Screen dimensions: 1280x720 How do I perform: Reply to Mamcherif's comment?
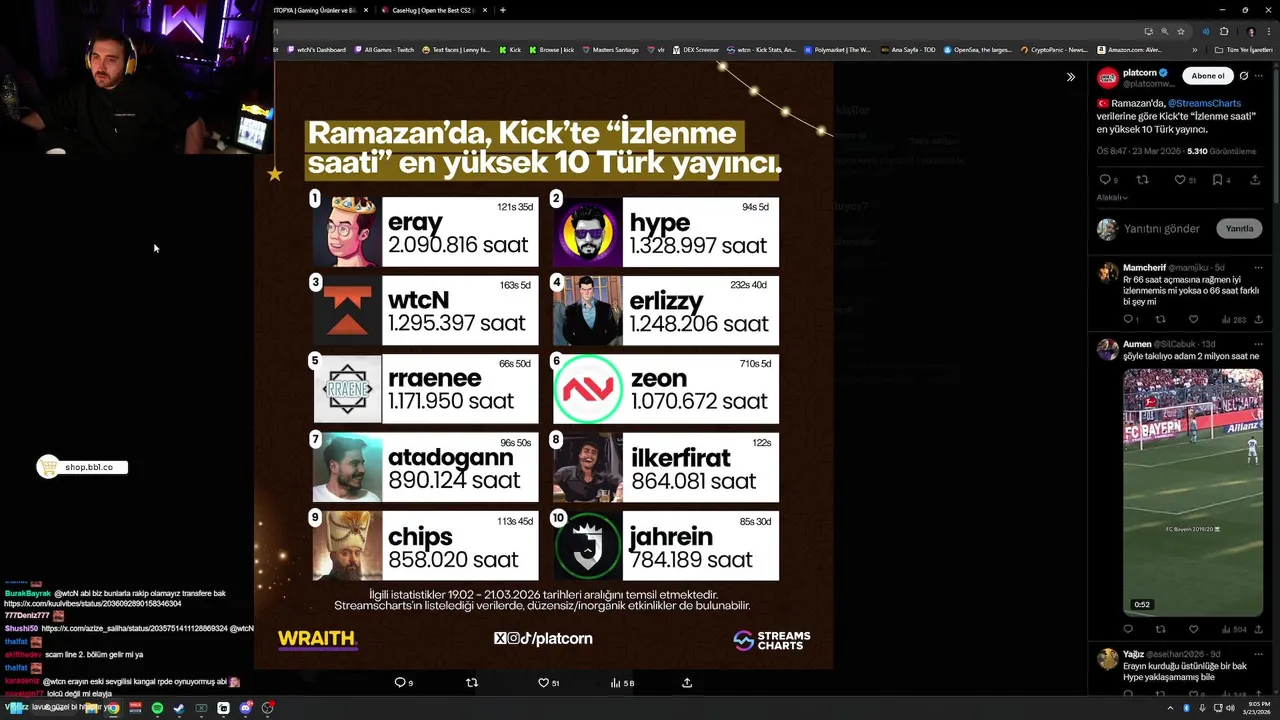pos(1128,320)
